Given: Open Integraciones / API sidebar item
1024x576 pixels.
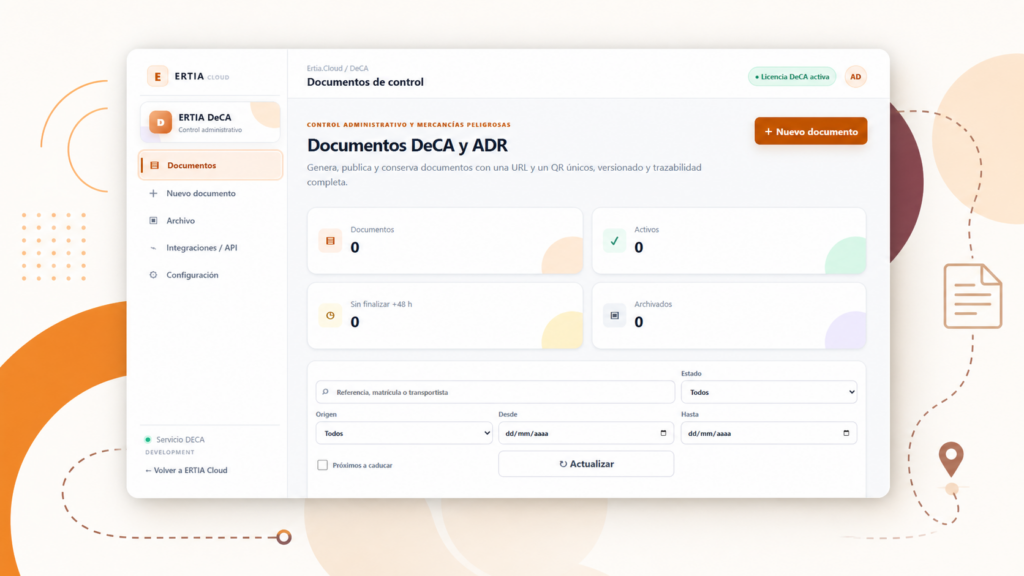Looking at the screenshot, I should (210, 248).
